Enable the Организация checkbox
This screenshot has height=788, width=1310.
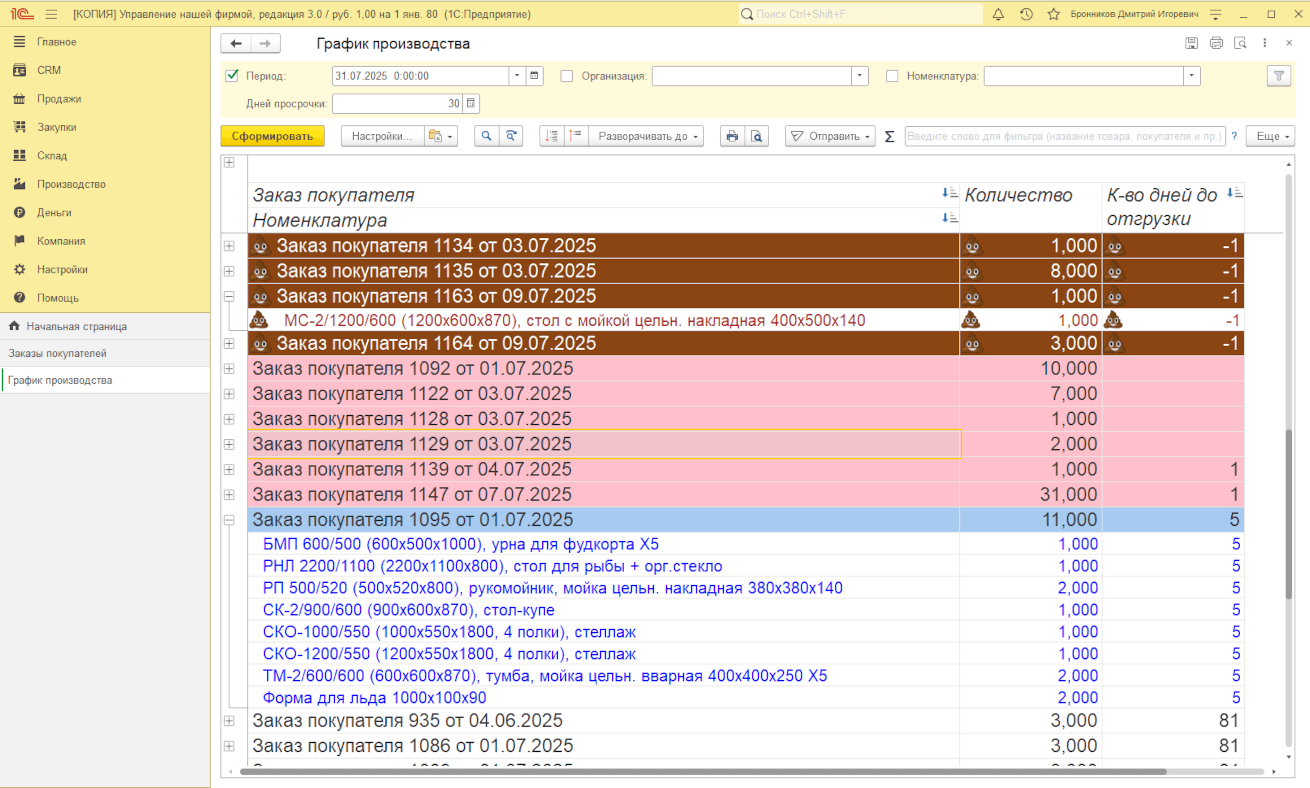(567, 75)
